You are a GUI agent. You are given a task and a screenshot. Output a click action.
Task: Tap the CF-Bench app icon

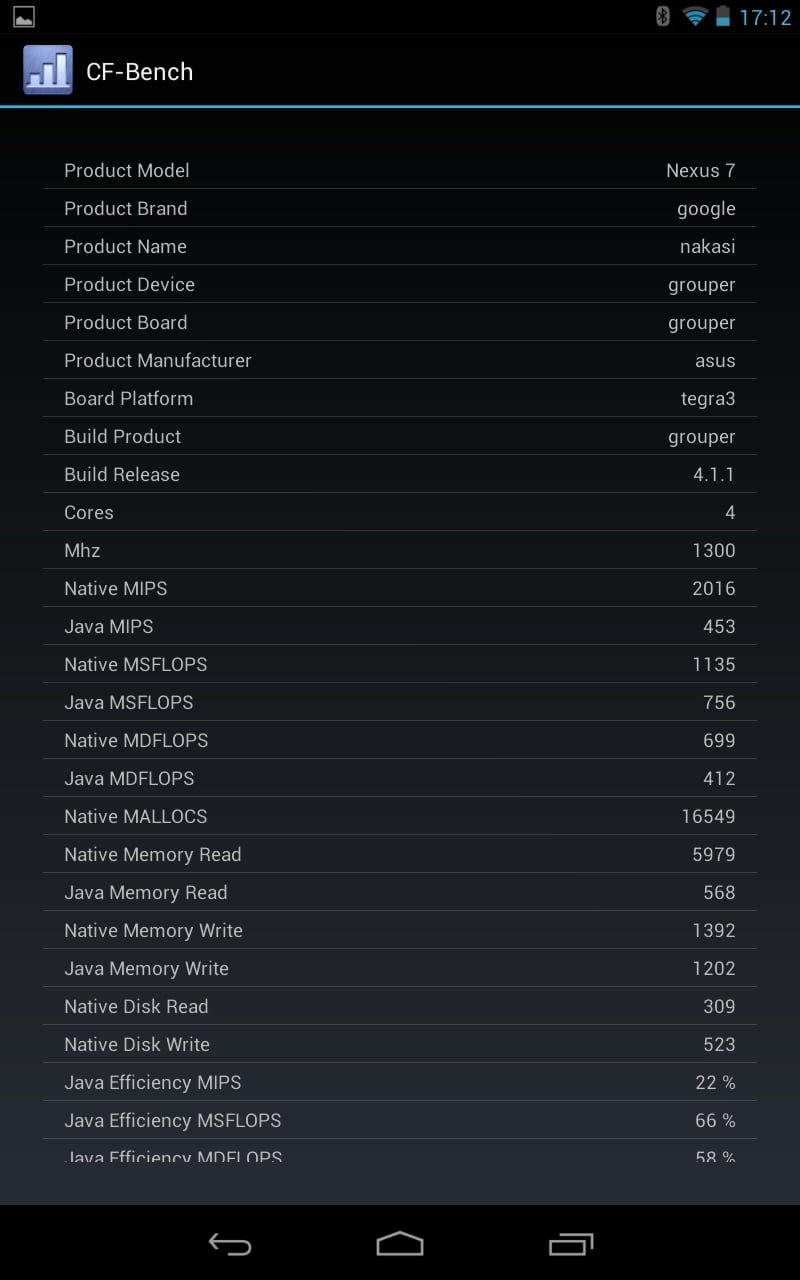(x=48, y=70)
